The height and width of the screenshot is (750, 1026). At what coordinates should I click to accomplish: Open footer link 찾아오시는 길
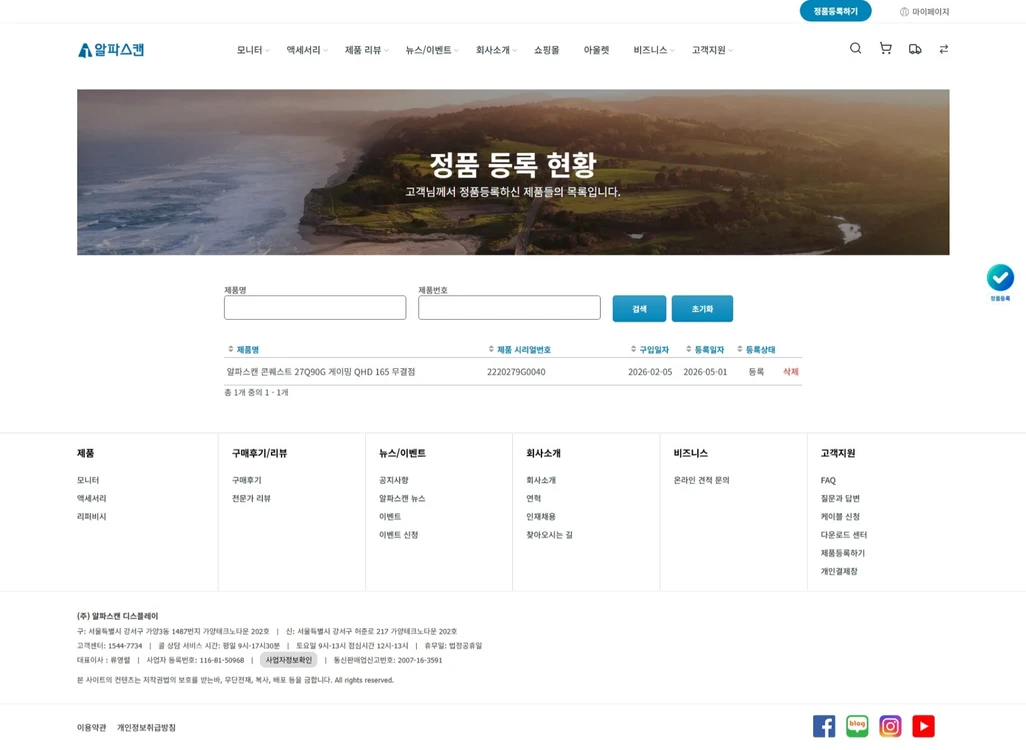(550, 535)
